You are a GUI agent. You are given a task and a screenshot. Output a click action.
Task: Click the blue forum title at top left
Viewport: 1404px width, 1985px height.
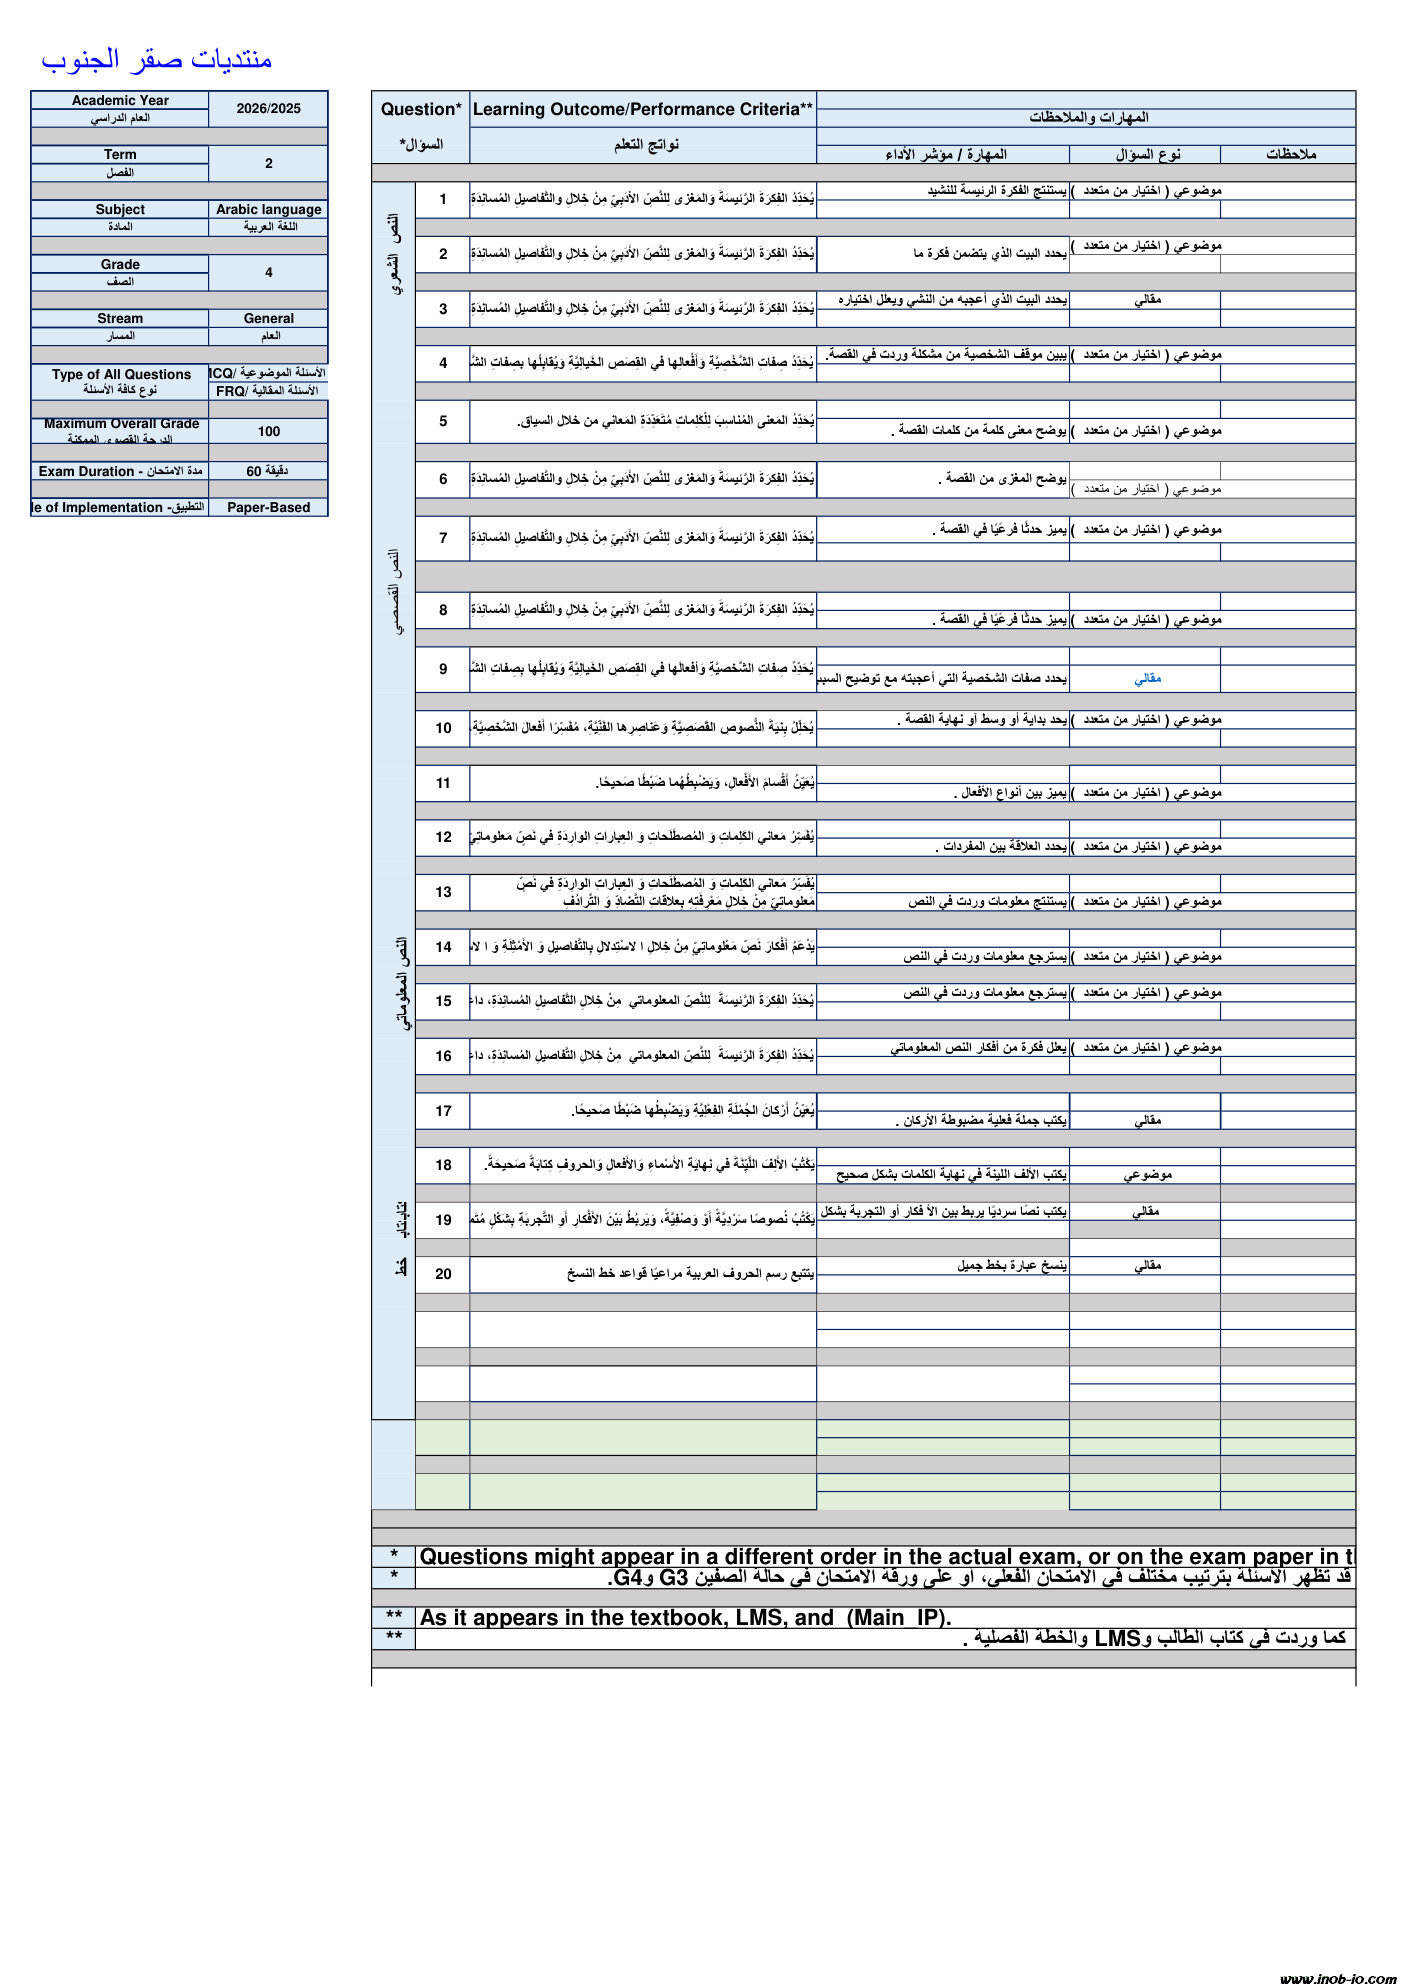(156, 59)
